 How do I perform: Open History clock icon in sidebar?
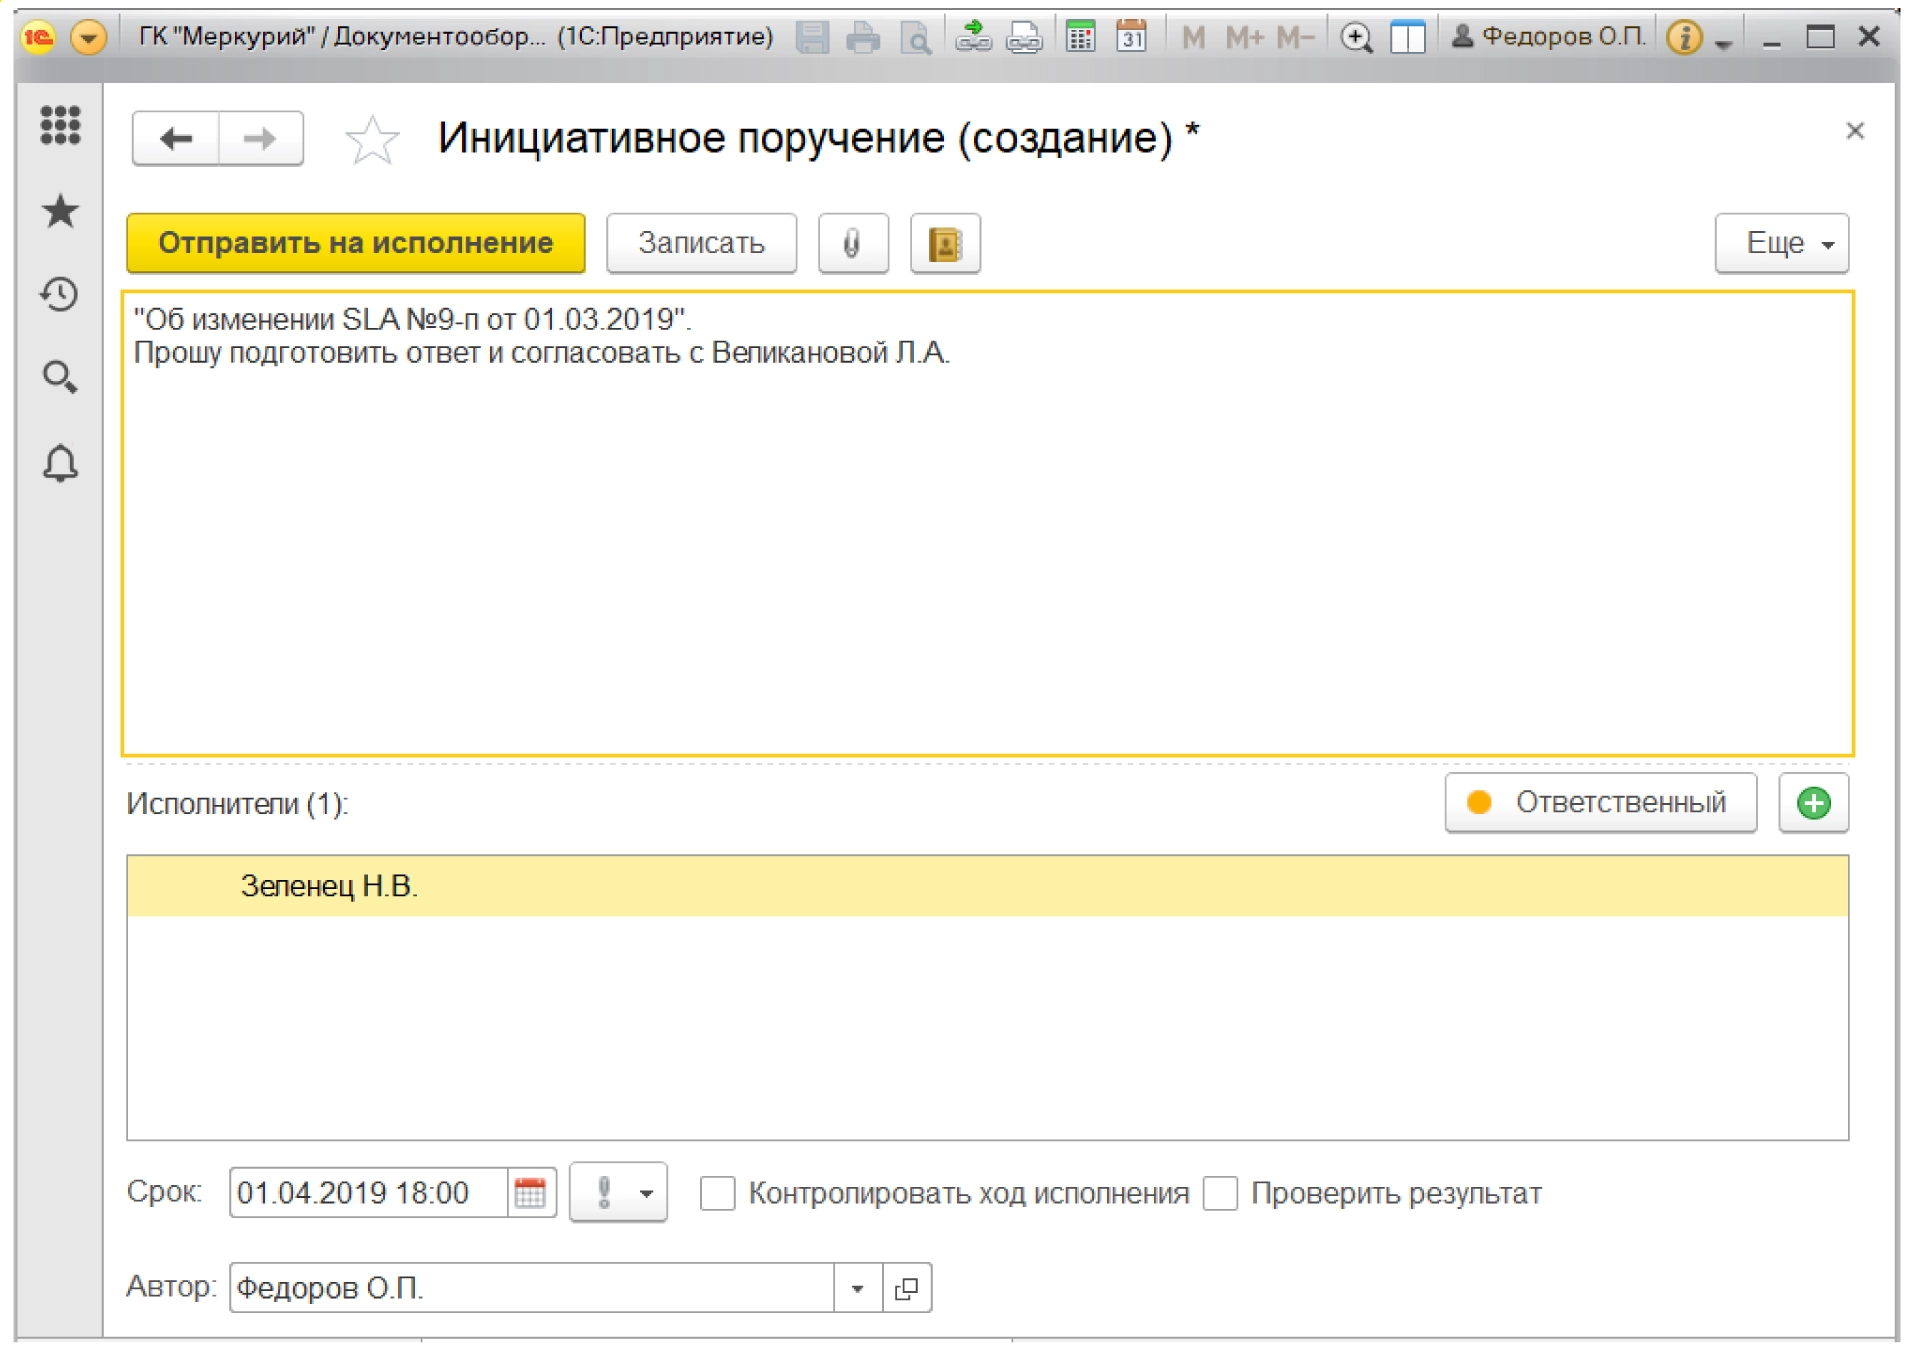[60, 294]
